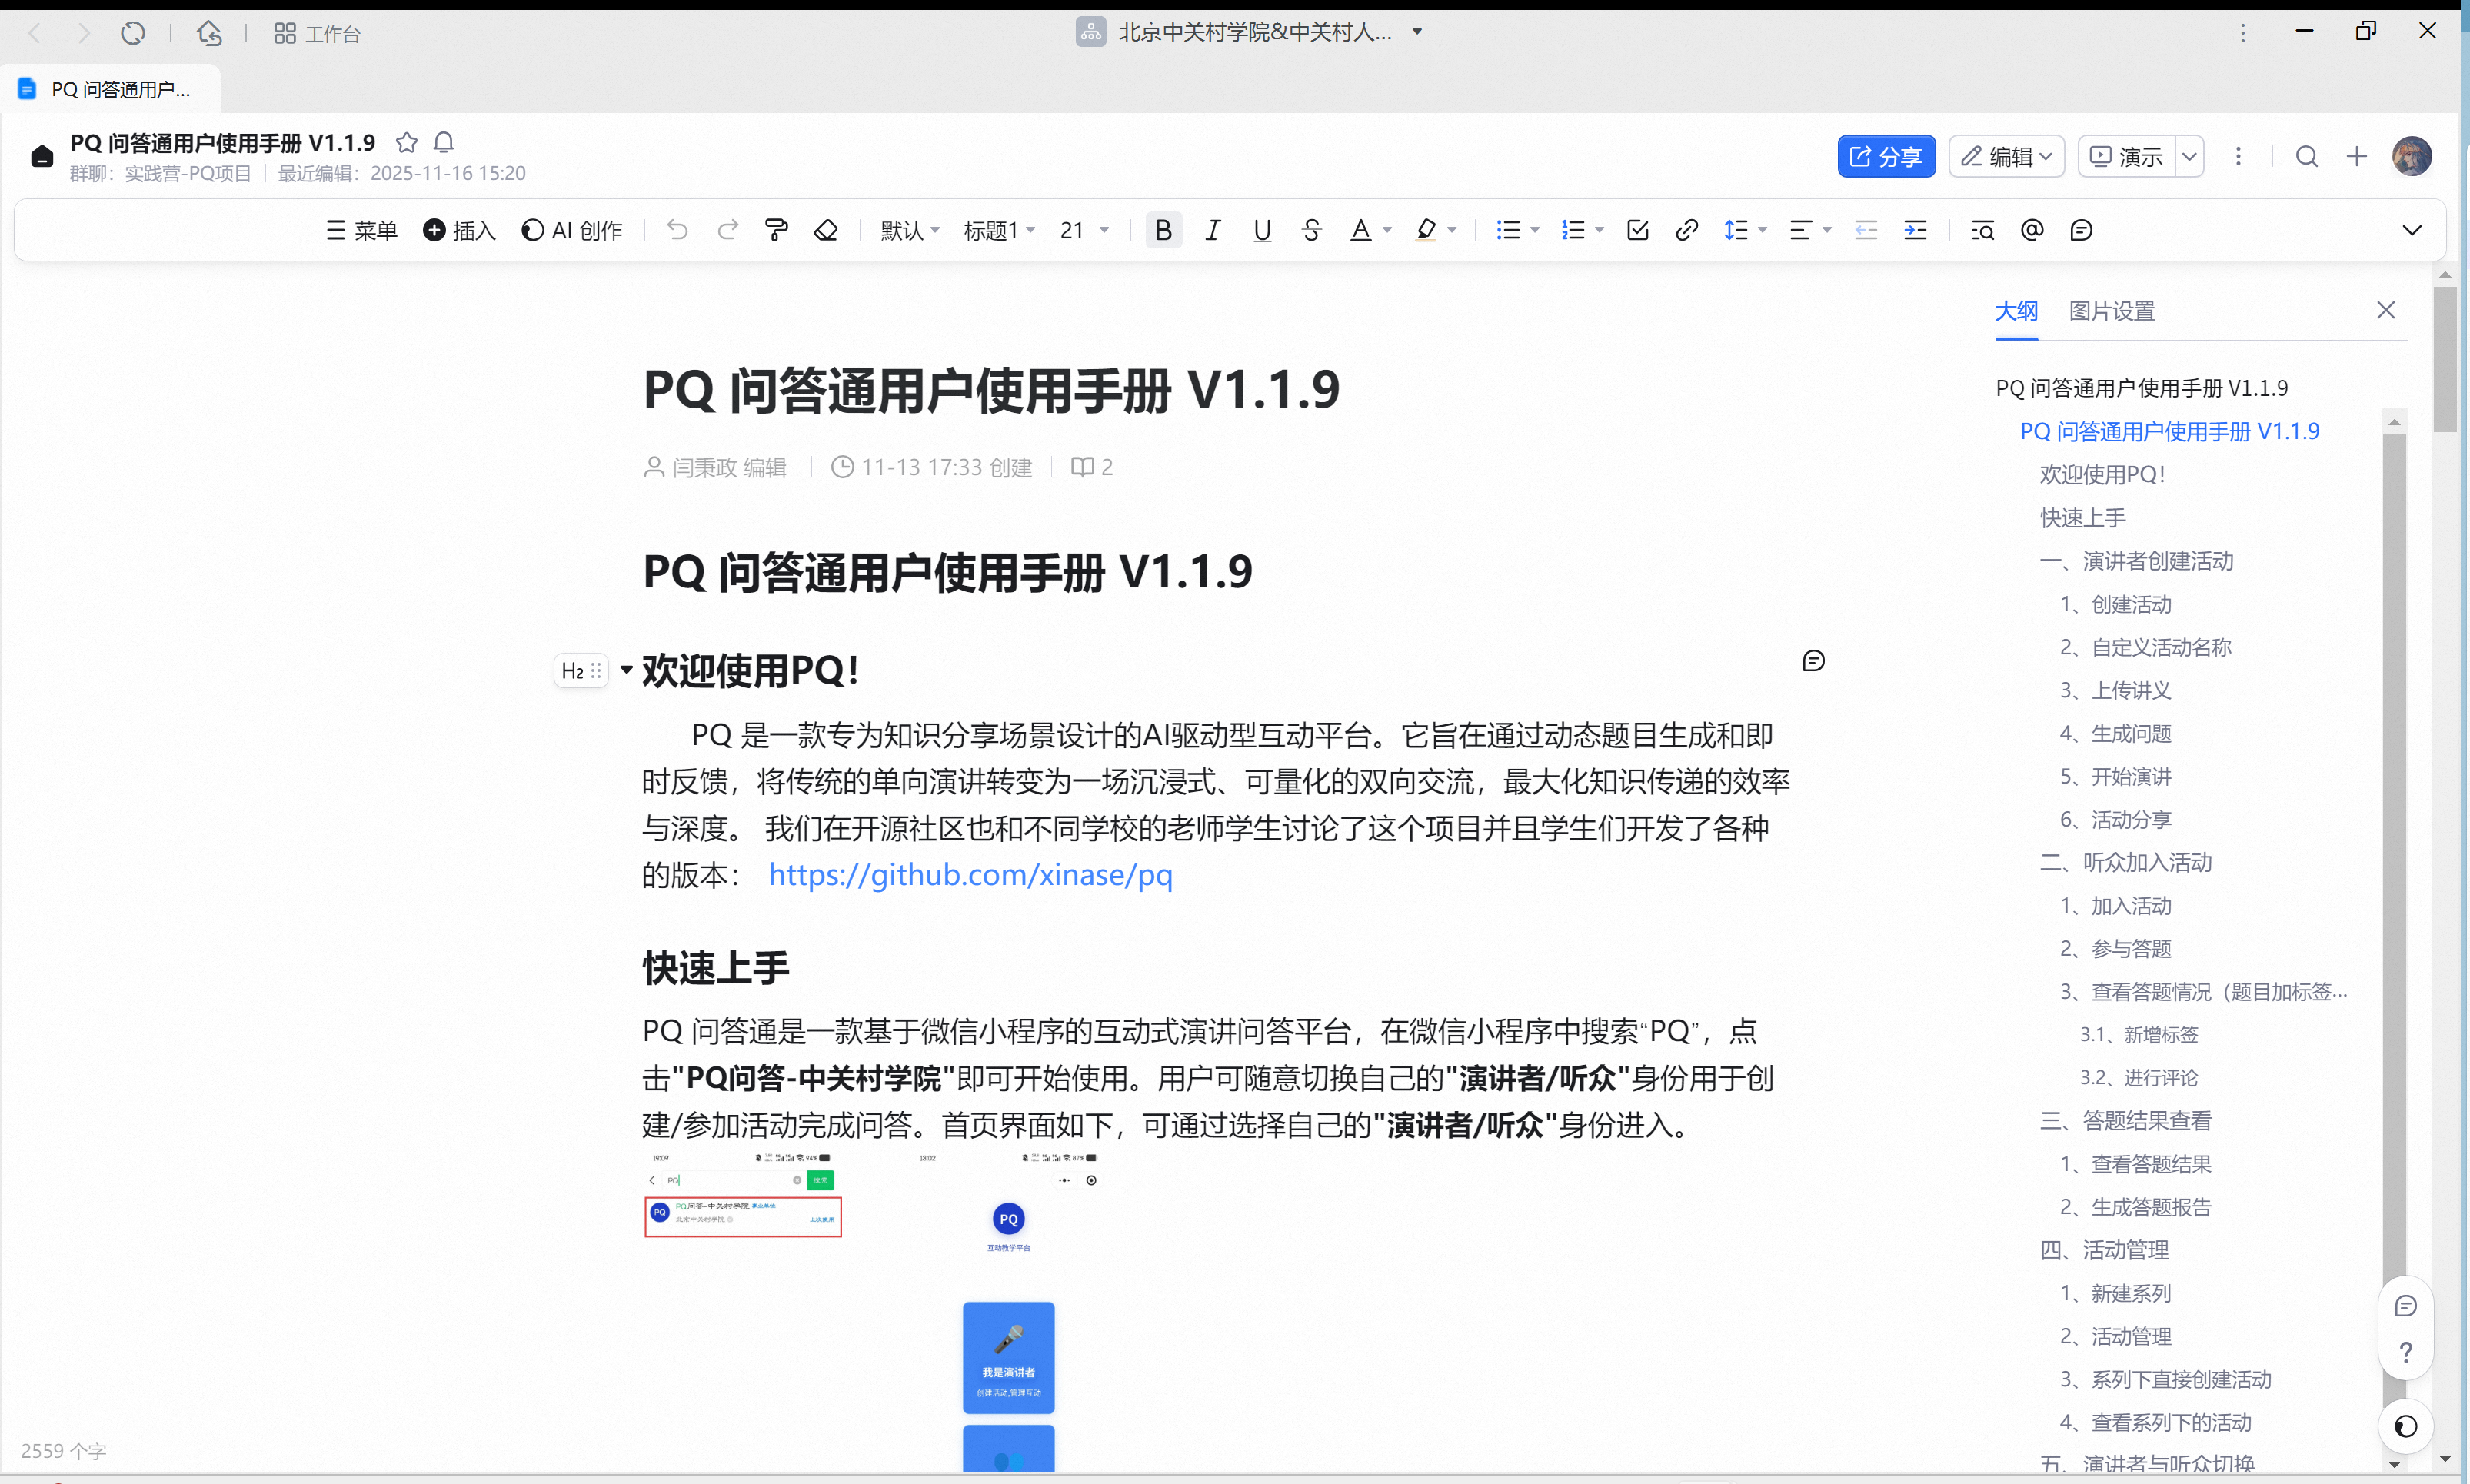The height and width of the screenshot is (1484, 2470).
Task: Open find and replace toolbar icon
Action: point(1982,231)
